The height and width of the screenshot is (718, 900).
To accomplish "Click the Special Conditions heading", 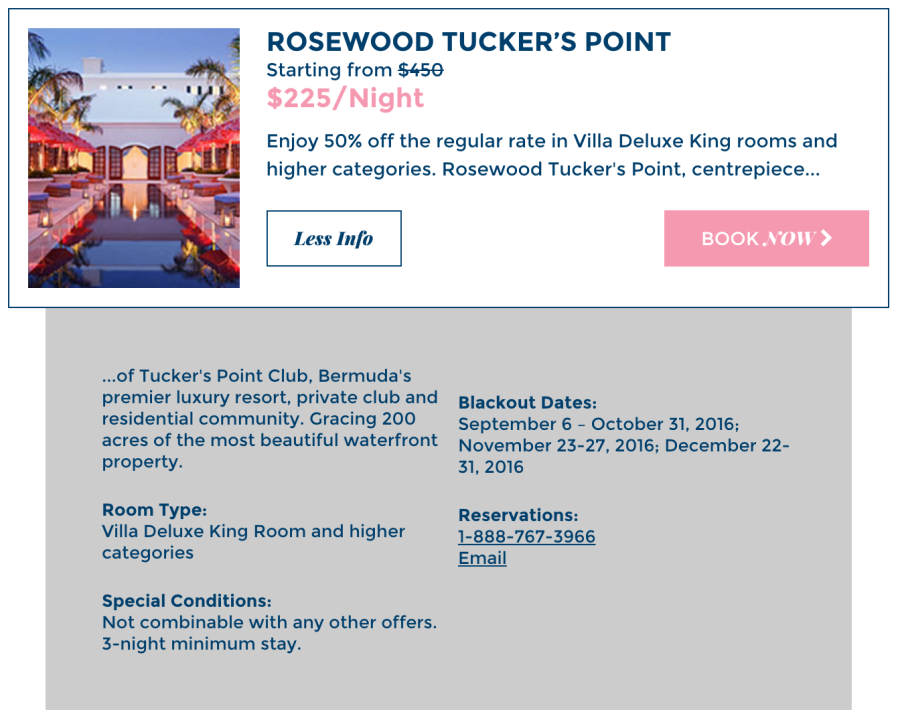I will (186, 601).
